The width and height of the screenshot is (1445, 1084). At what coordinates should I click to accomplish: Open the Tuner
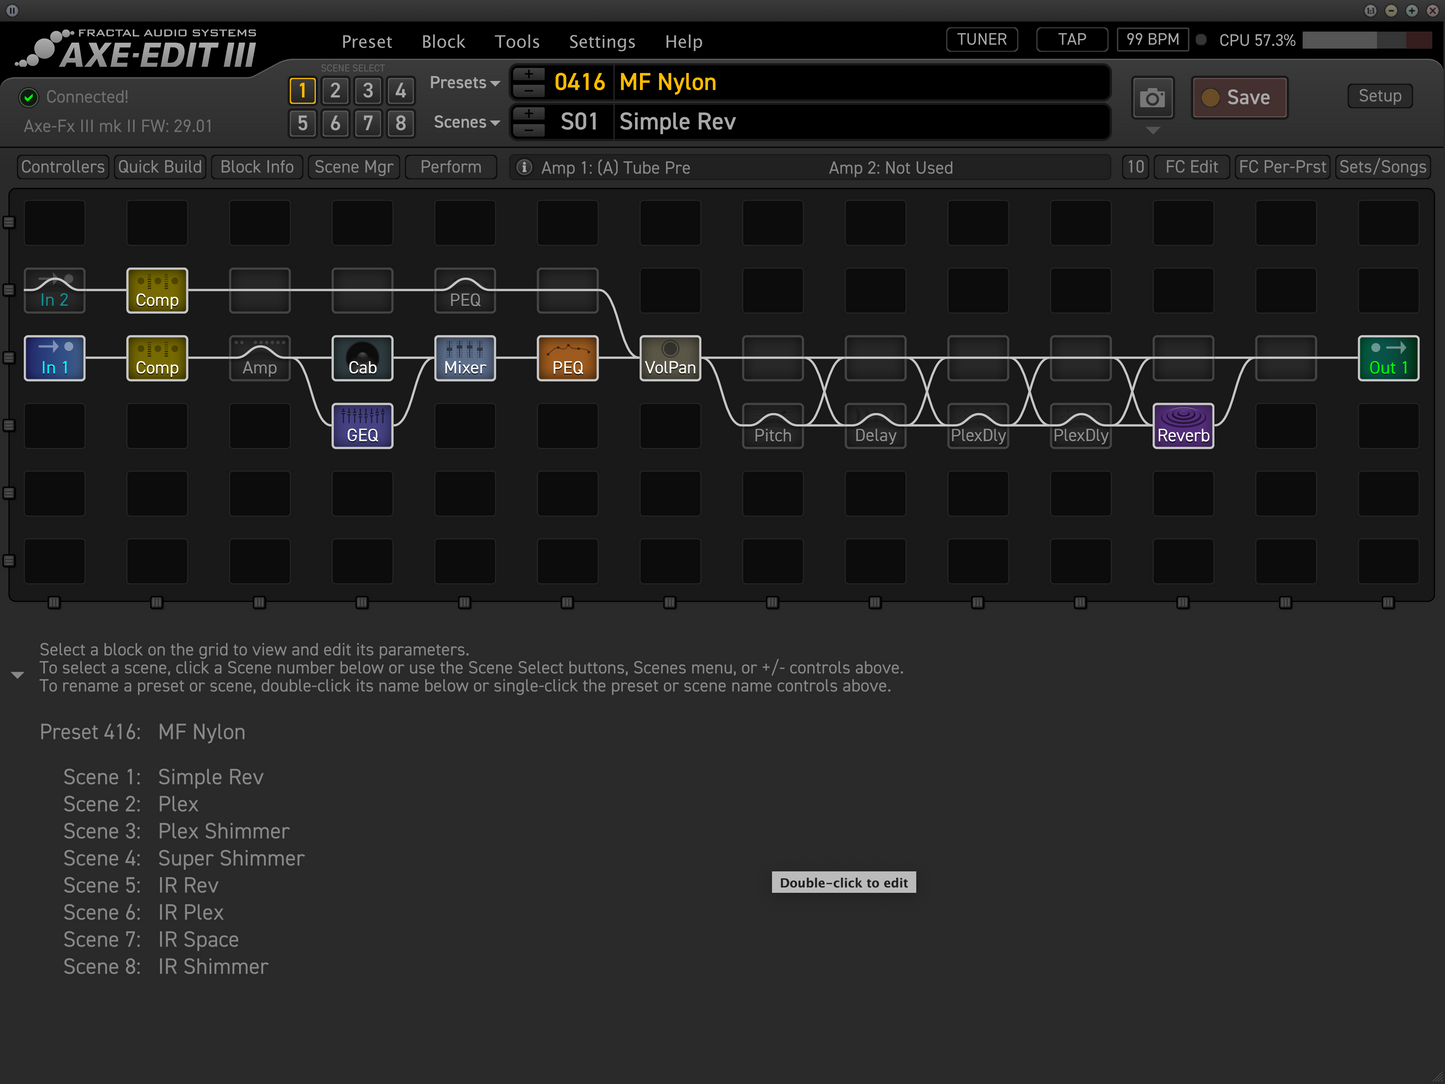click(981, 40)
